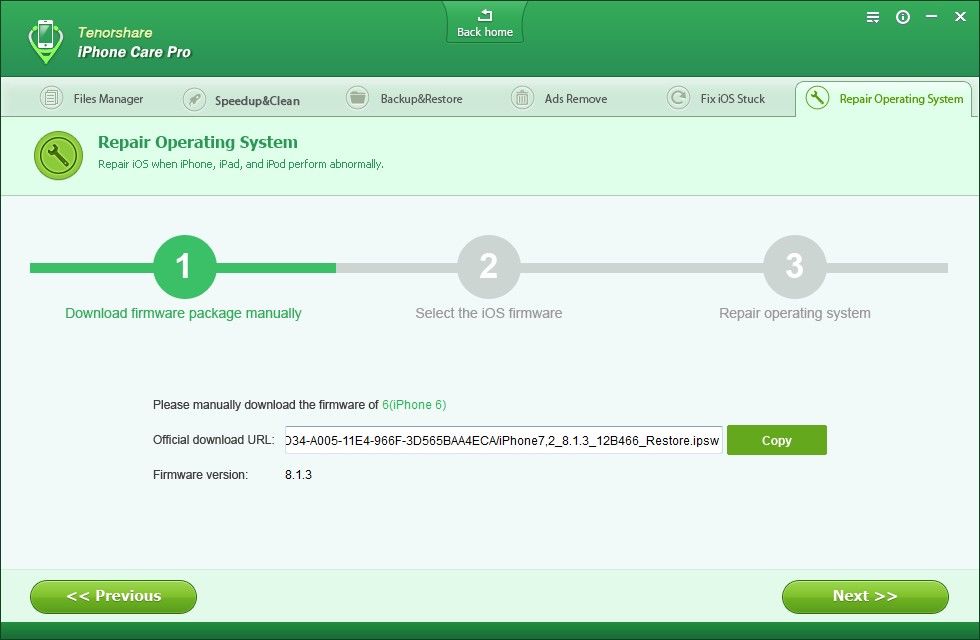Click the Fix iOS Stuck refresh icon
Screen dimensions: 980x640
pyautogui.click(x=679, y=98)
